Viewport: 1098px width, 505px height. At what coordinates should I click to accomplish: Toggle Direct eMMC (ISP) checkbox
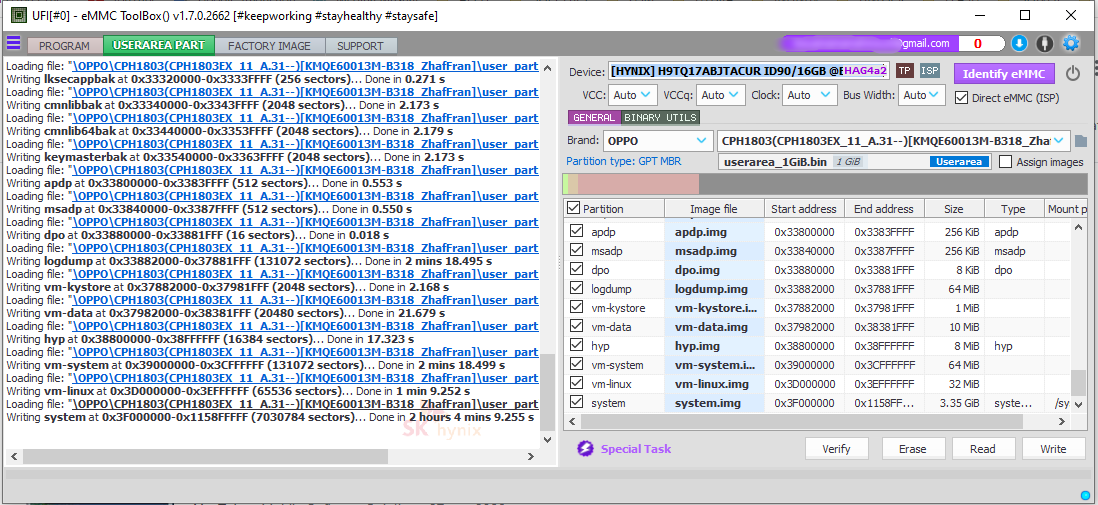click(961, 98)
